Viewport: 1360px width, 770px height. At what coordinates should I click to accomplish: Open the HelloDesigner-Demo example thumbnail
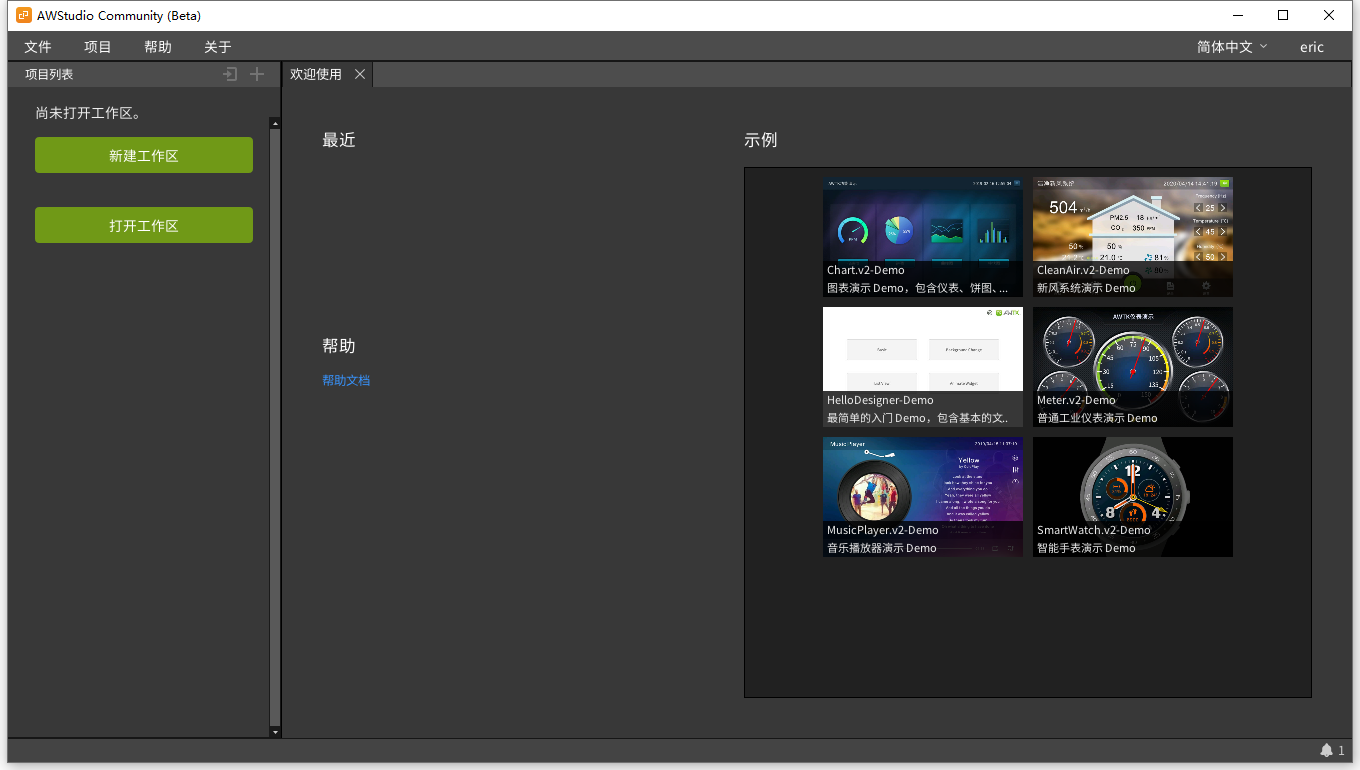(923, 367)
